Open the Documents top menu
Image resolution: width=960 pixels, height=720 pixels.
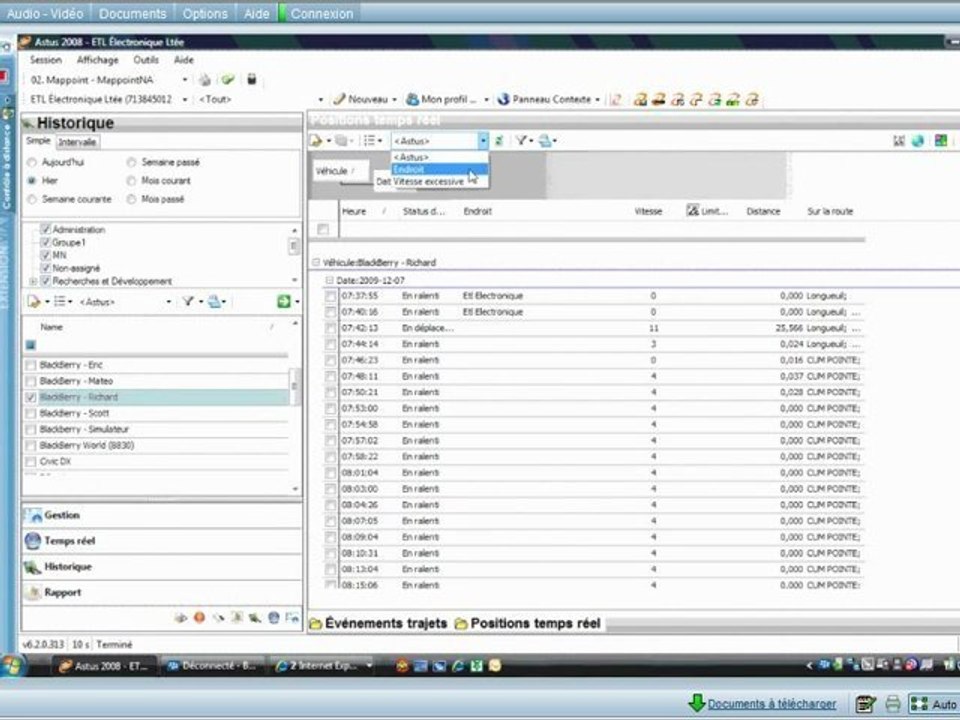(132, 13)
